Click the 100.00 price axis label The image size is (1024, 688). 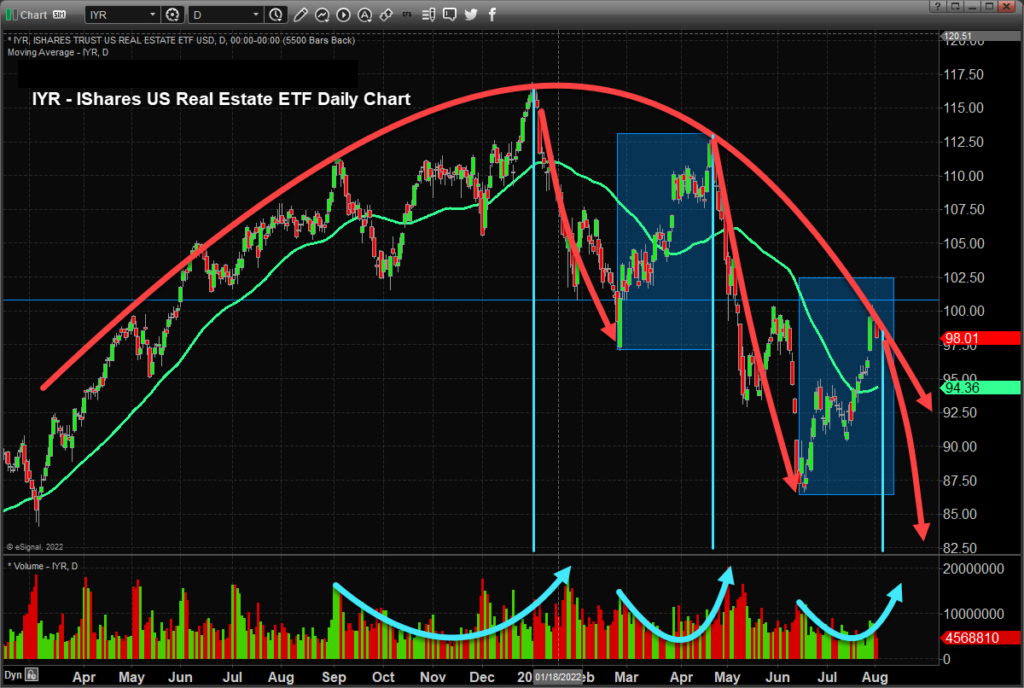[x=963, y=311]
